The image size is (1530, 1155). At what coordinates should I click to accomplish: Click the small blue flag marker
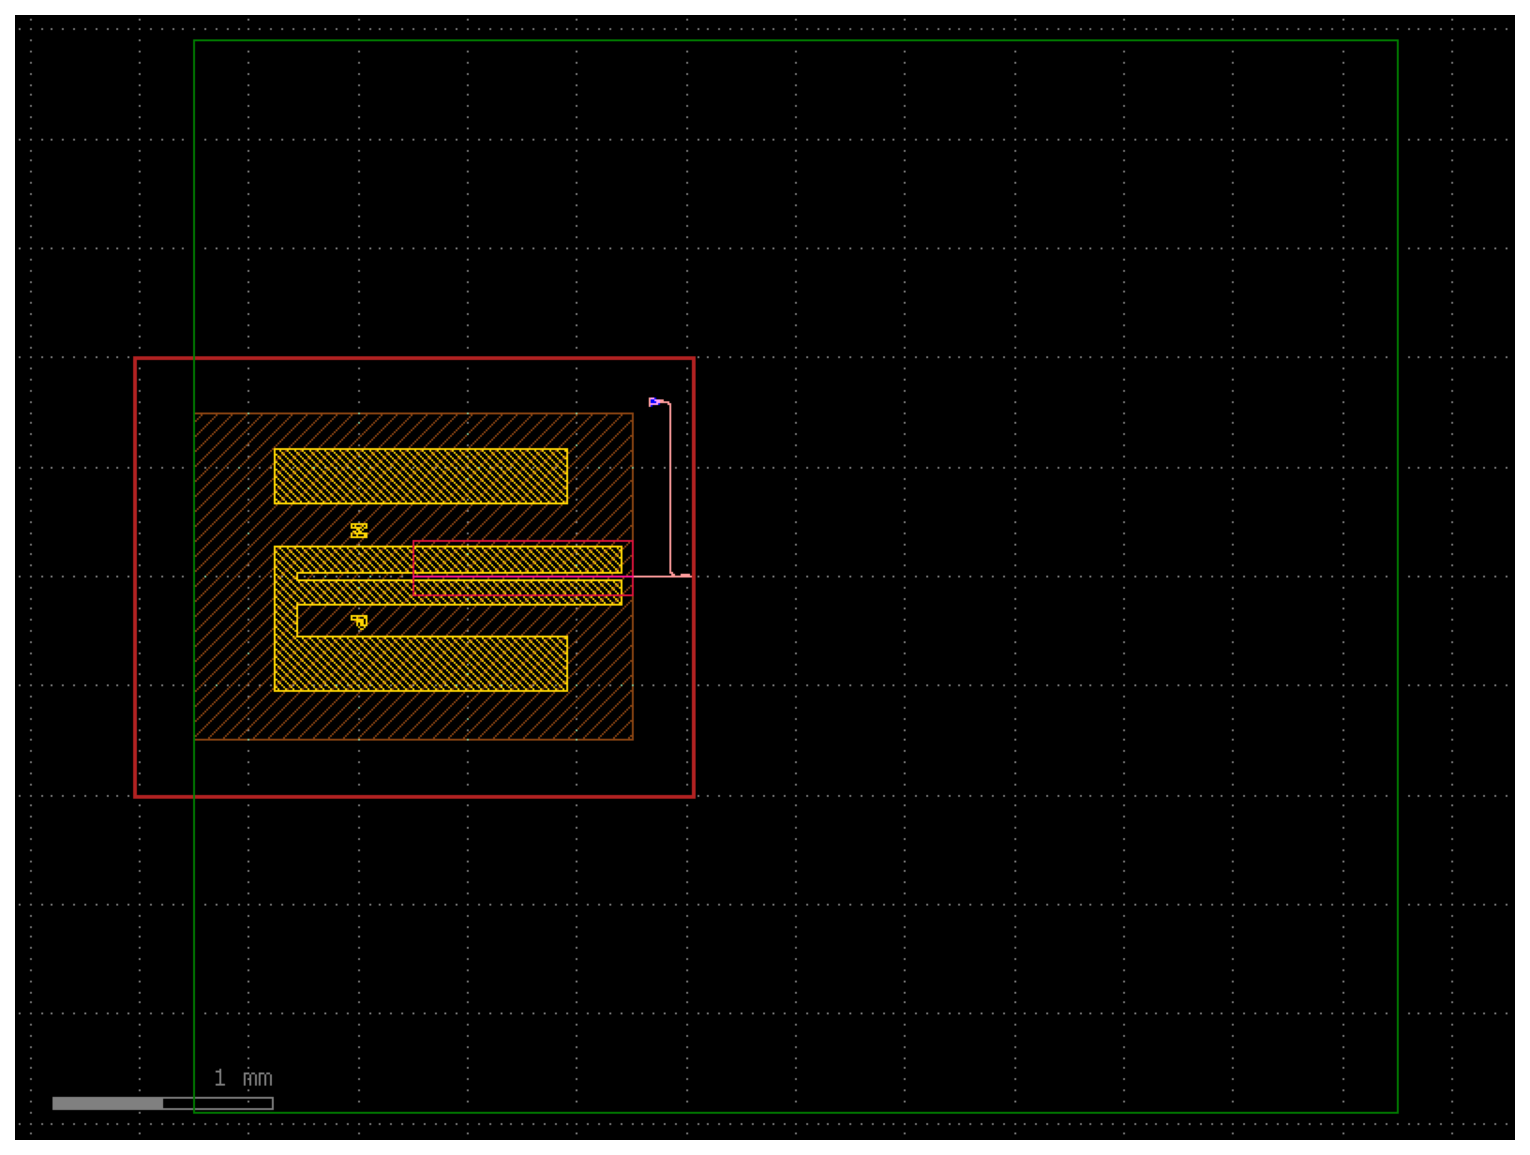point(655,402)
